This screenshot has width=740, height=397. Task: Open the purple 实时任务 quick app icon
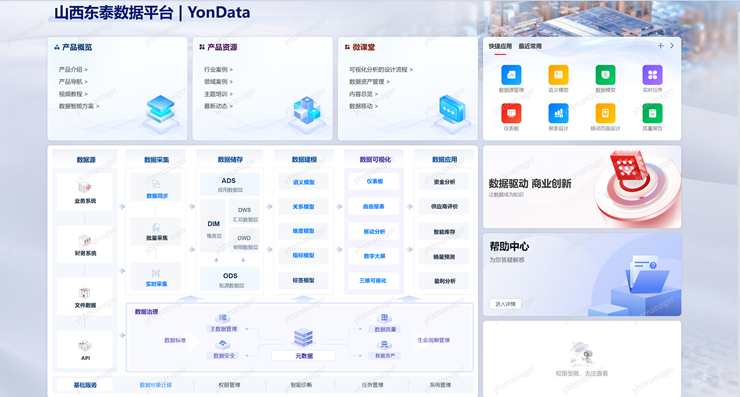(x=653, y=75)
